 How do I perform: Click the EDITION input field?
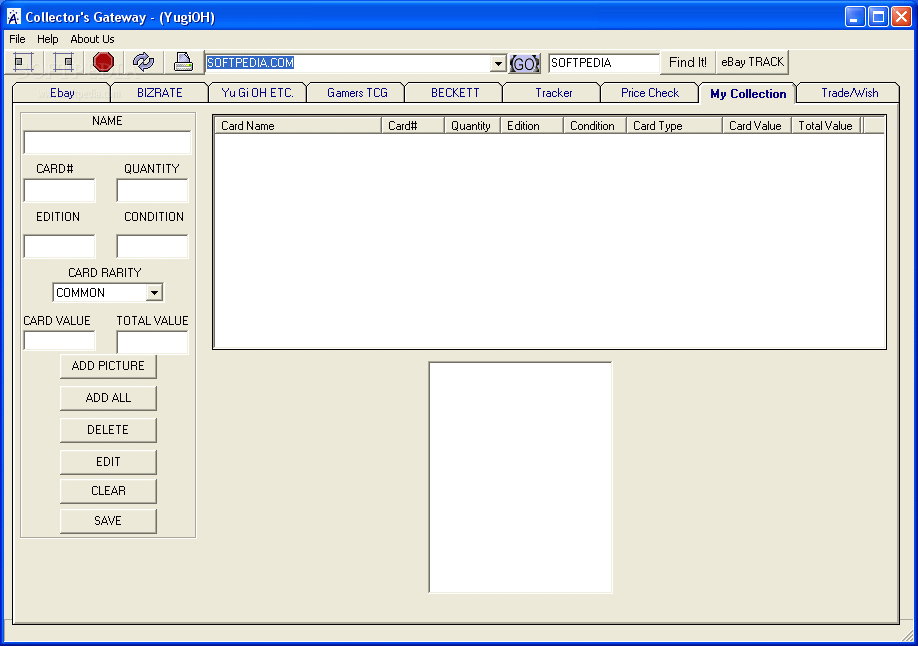point(59,246)
